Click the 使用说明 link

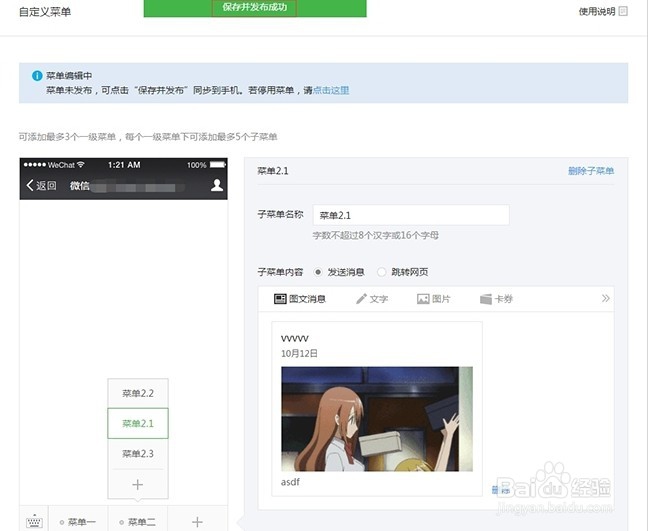click(x=597, y=12)
